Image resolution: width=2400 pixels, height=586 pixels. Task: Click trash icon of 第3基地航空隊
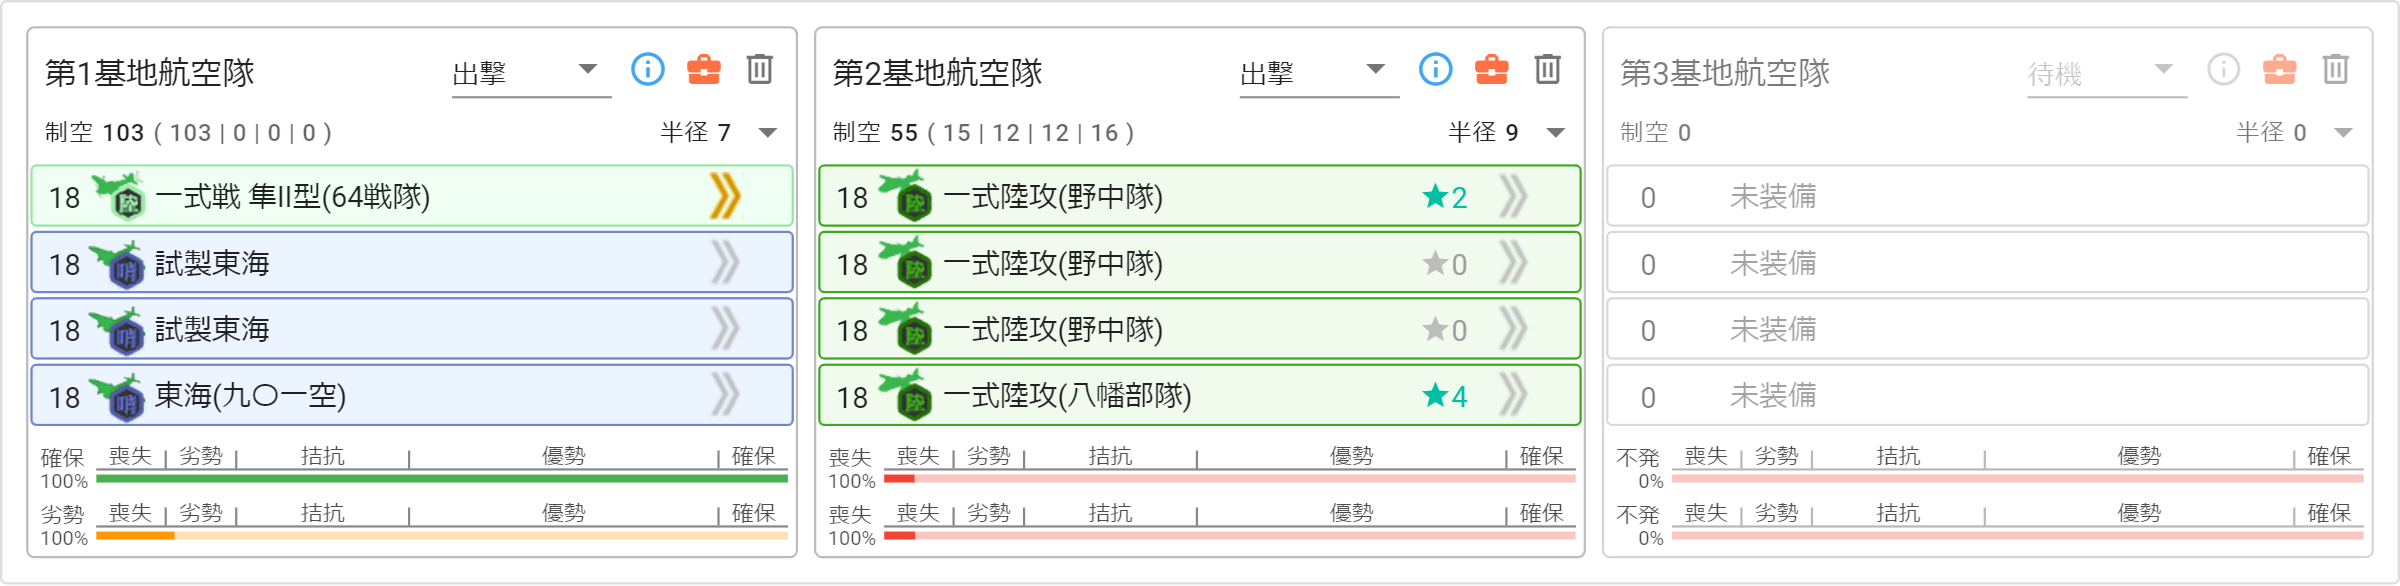[2336, 69]
